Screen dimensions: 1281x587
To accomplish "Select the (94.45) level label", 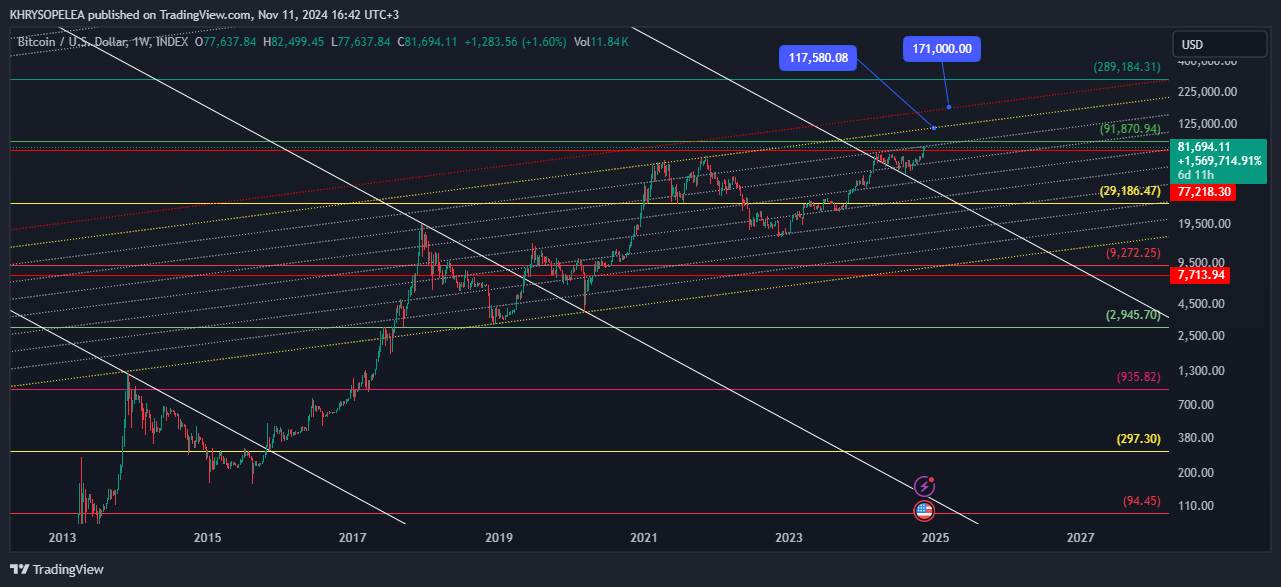I will click(x=1141, y=501).
